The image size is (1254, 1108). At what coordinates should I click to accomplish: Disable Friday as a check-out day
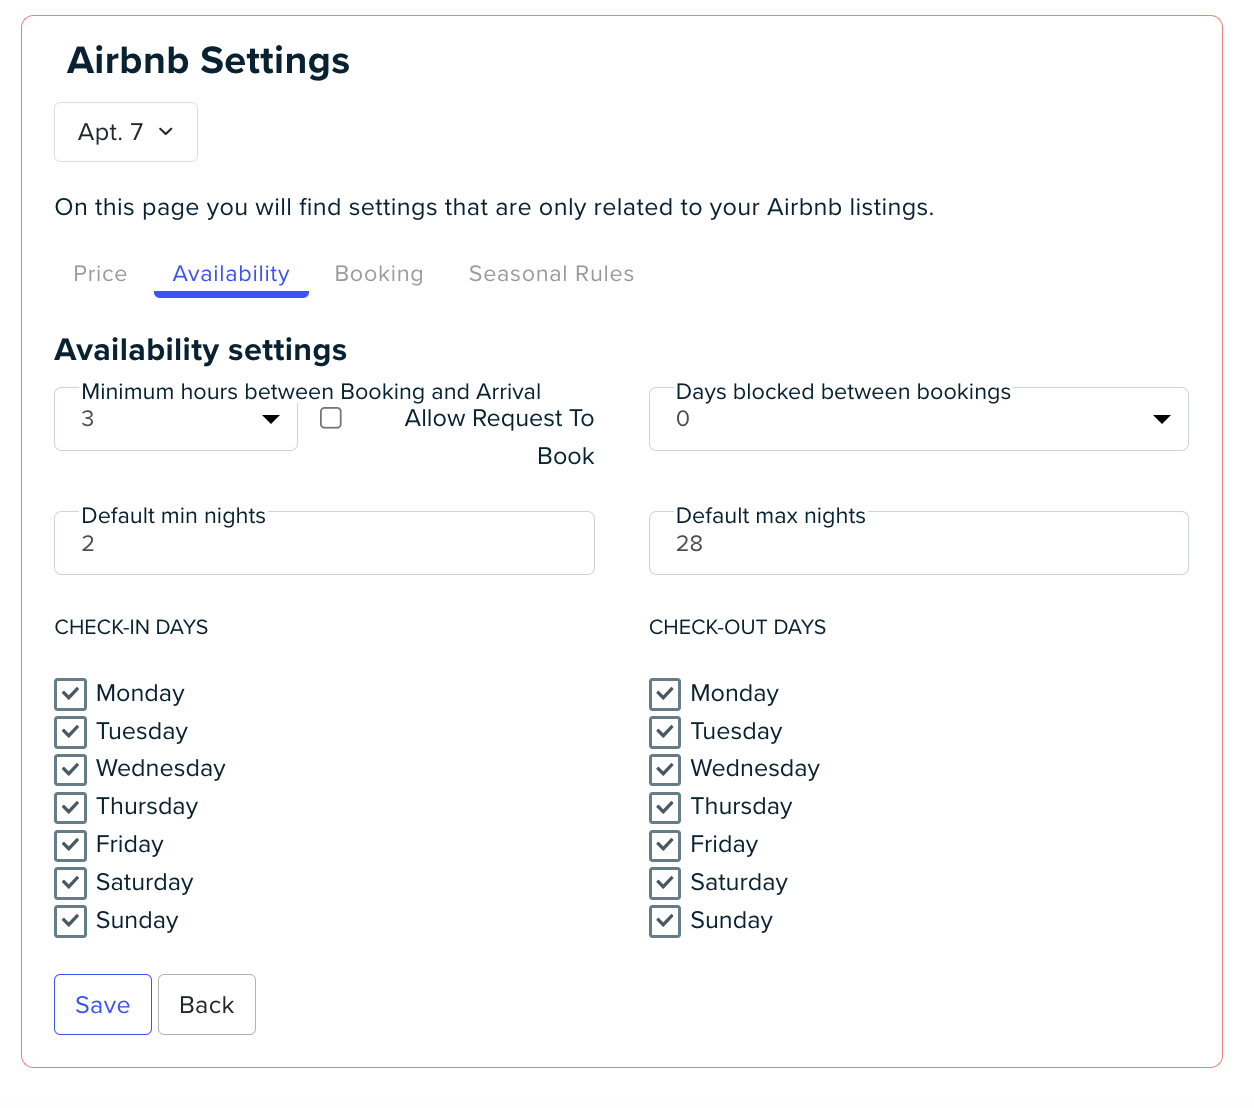click(x=665, y=845)
